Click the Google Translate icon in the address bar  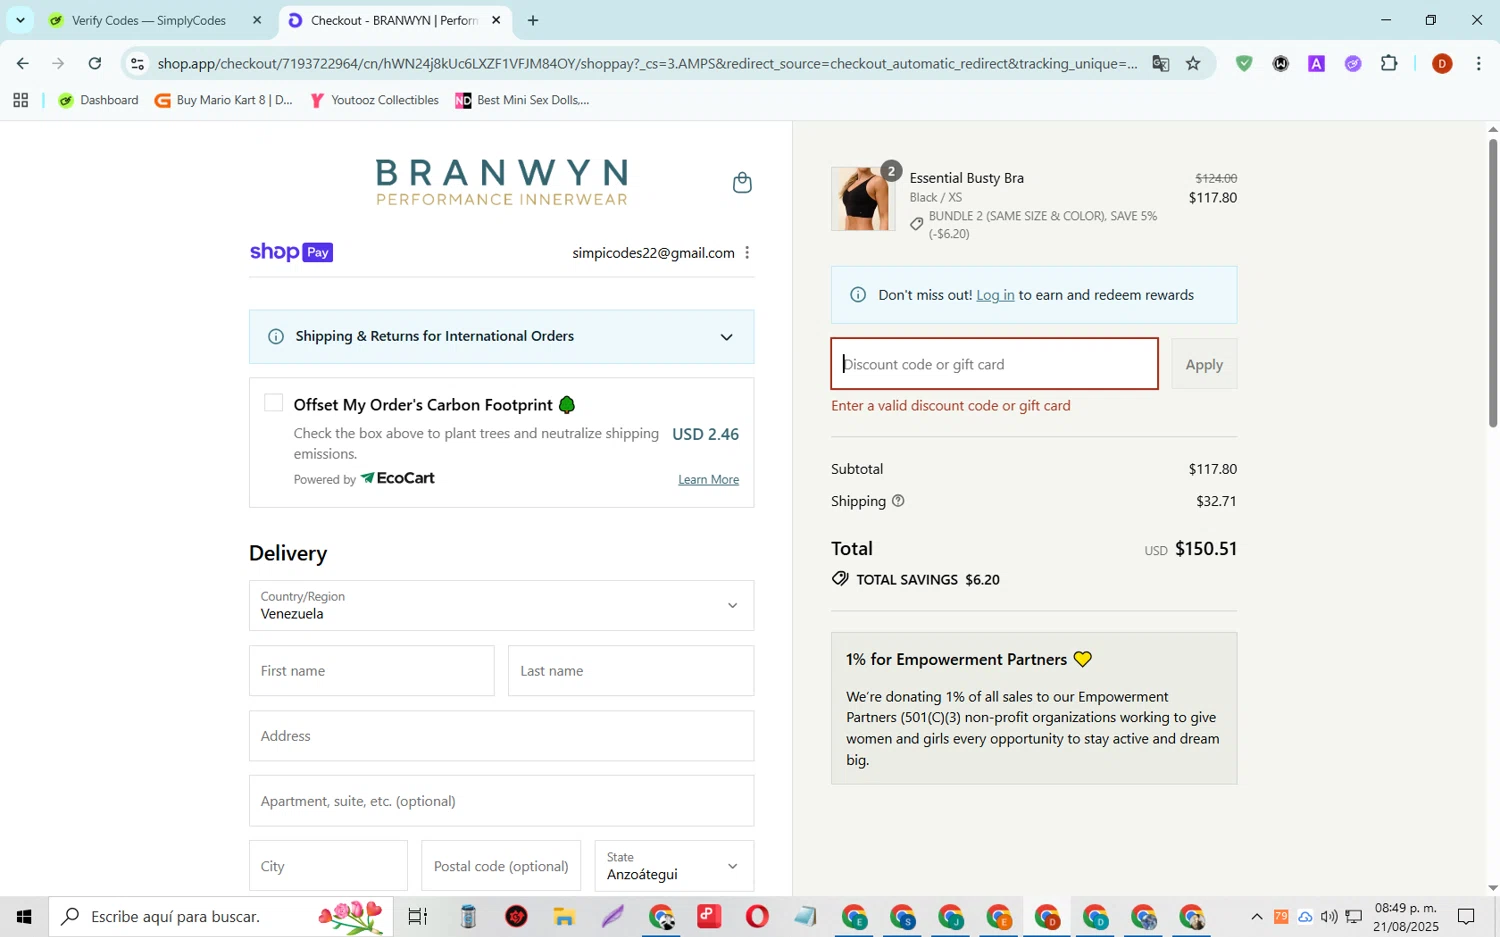pos(1160,64)
